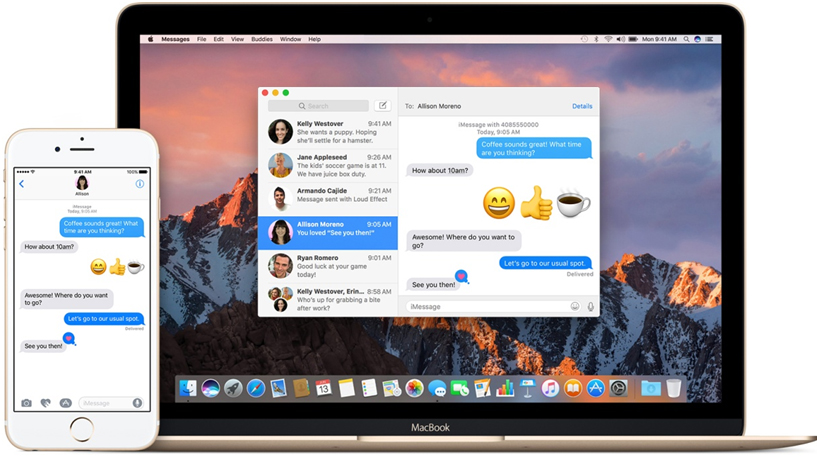Click microphone icon in Mac message field
The height and width of the screenshot is (457, 819).
coord(590,307)
